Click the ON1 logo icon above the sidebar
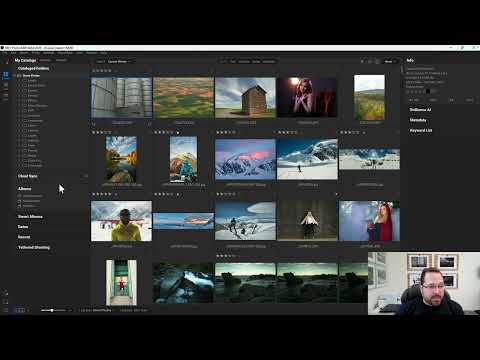 pyautogui.click(x=6, y=61)
